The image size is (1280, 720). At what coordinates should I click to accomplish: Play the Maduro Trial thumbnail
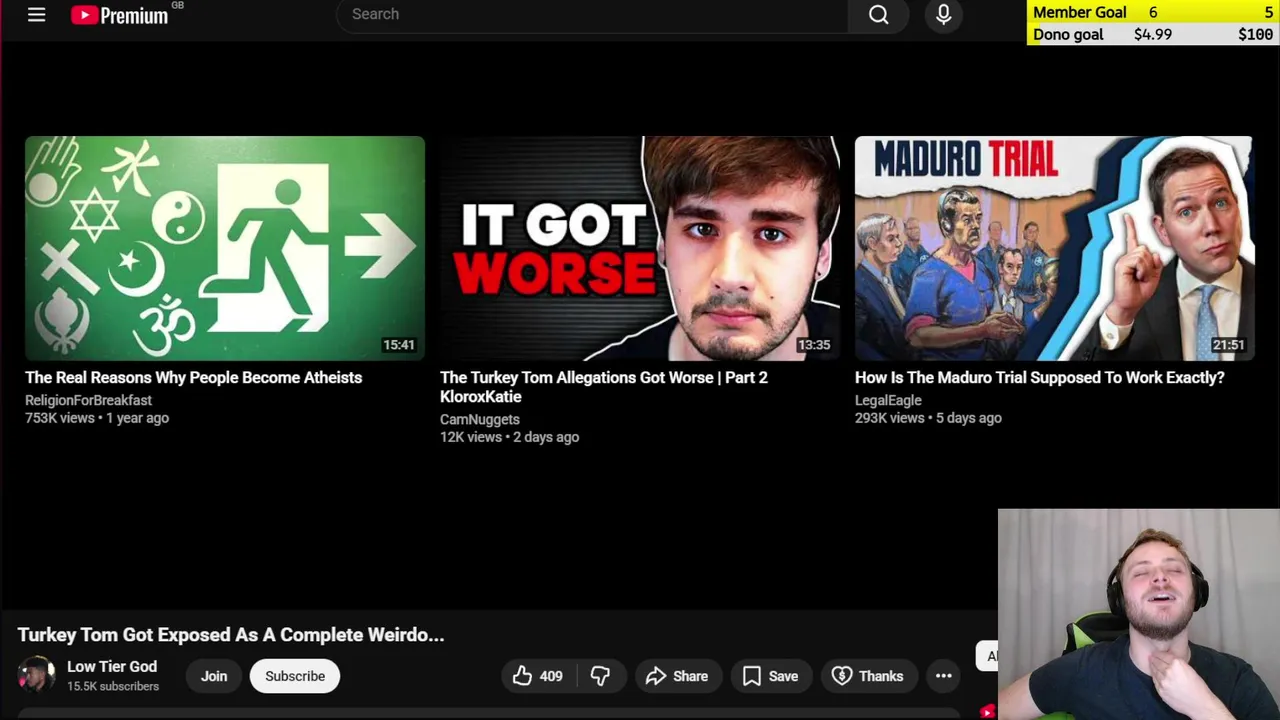coord(1054,248)
